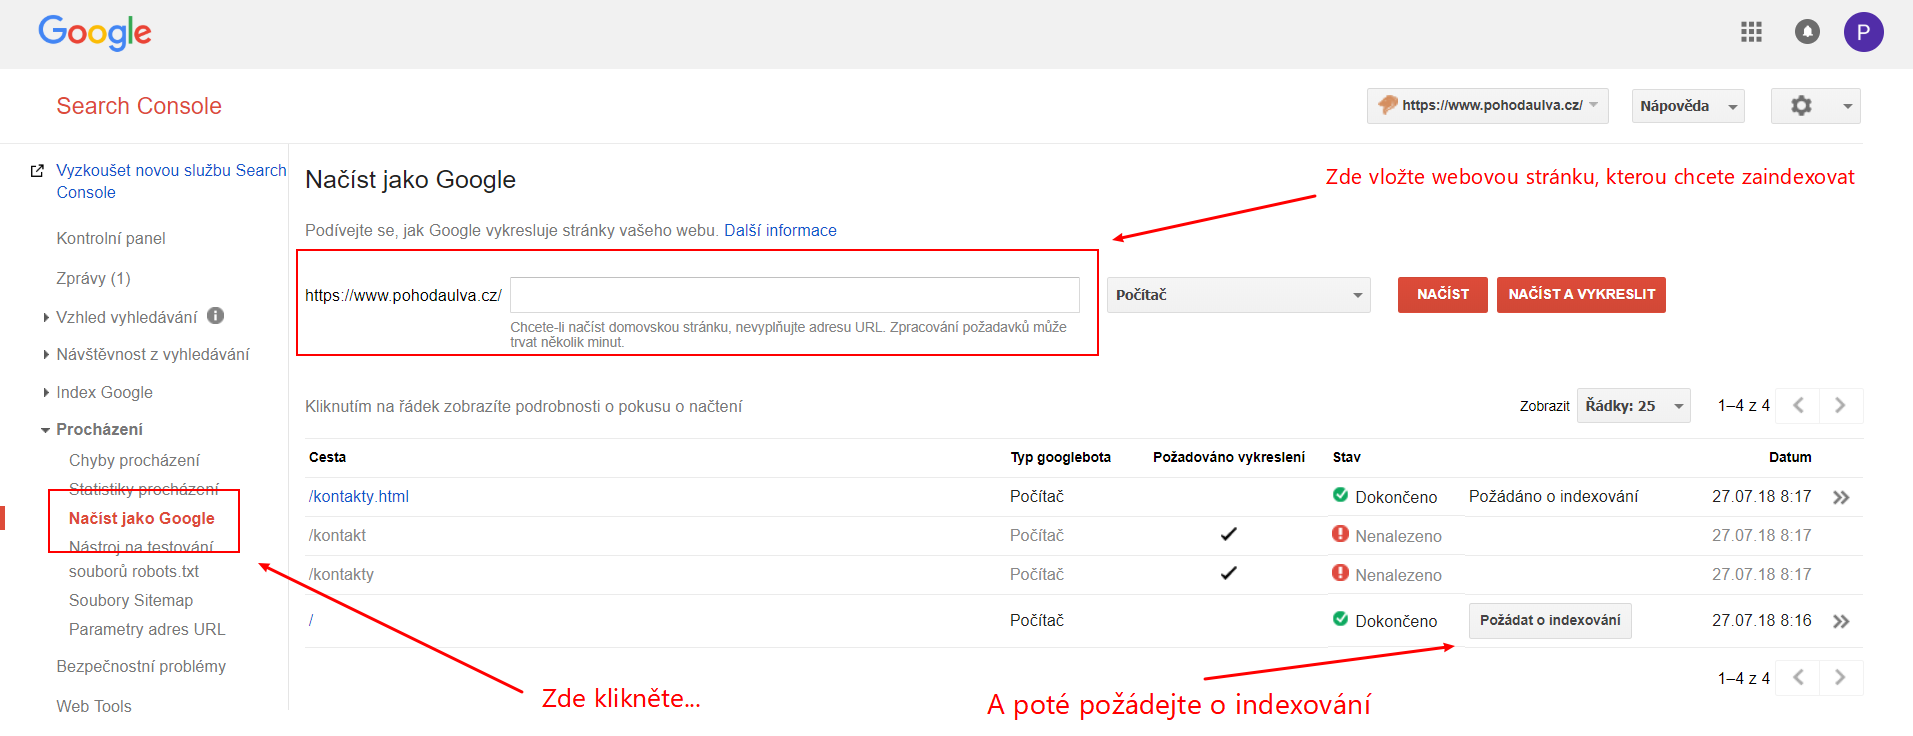Viewport: 1913px width, 736px height.
Task: Open the notifications bell icon
Action: [1807, 32]
